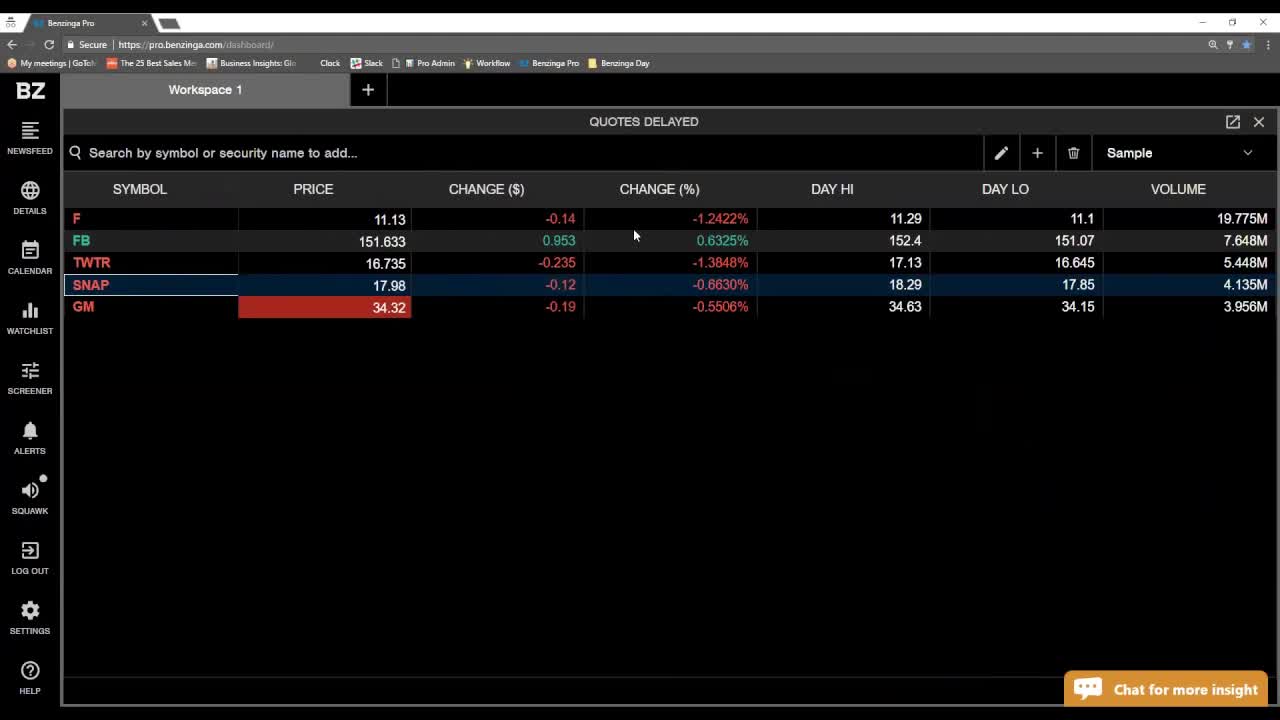
Task: Open the Newsfeed panel from sidebar
Action: pyautogui.click(x=30, y=138)
